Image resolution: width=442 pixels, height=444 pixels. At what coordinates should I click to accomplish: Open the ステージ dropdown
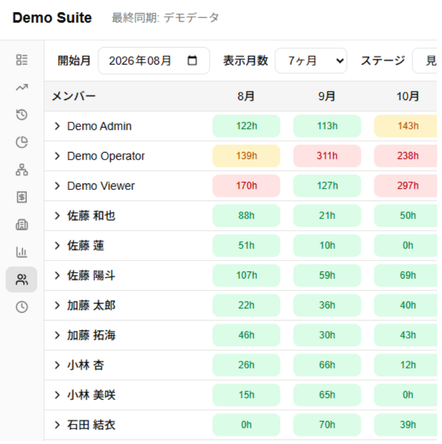pyautogui.click(x=425, y=61)
